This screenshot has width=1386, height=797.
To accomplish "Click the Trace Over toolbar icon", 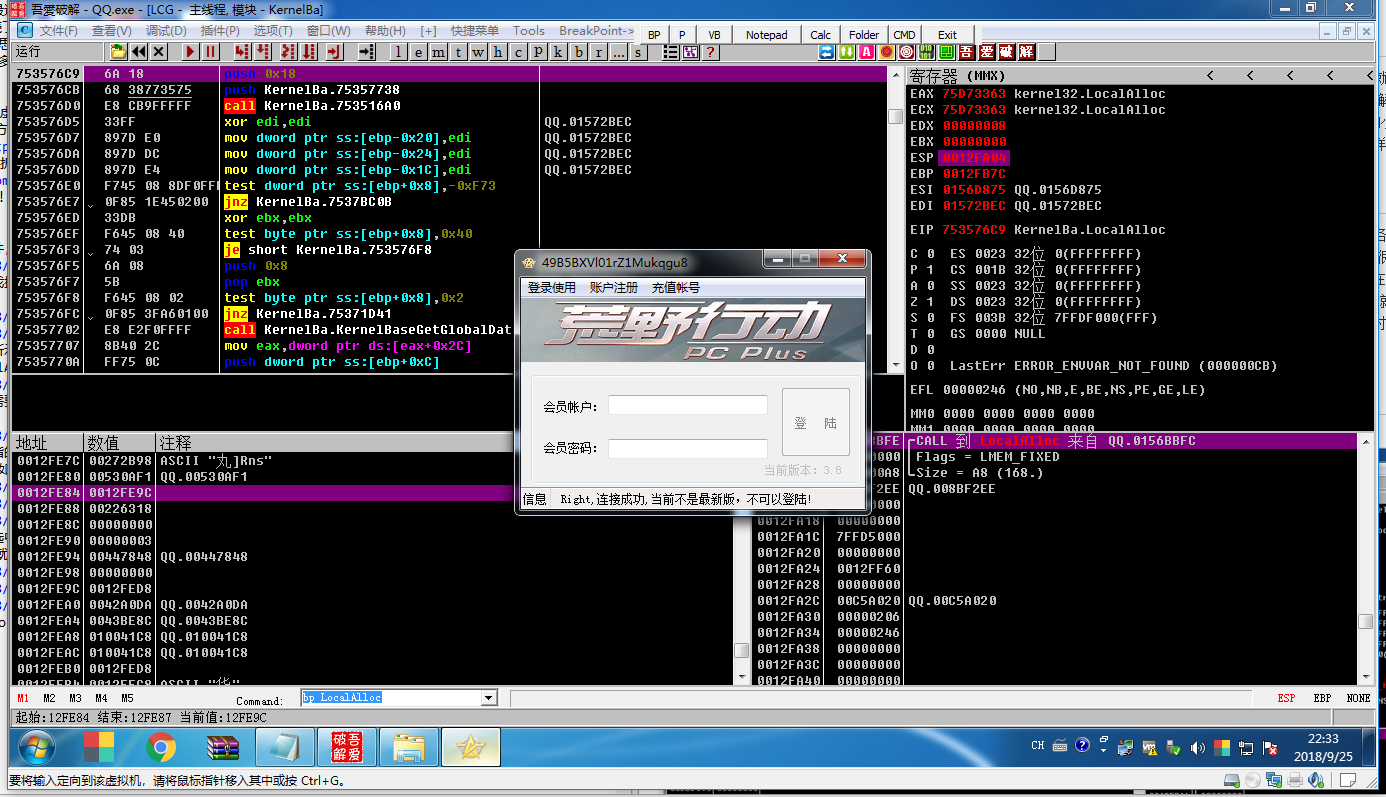I will coord(309,51).
